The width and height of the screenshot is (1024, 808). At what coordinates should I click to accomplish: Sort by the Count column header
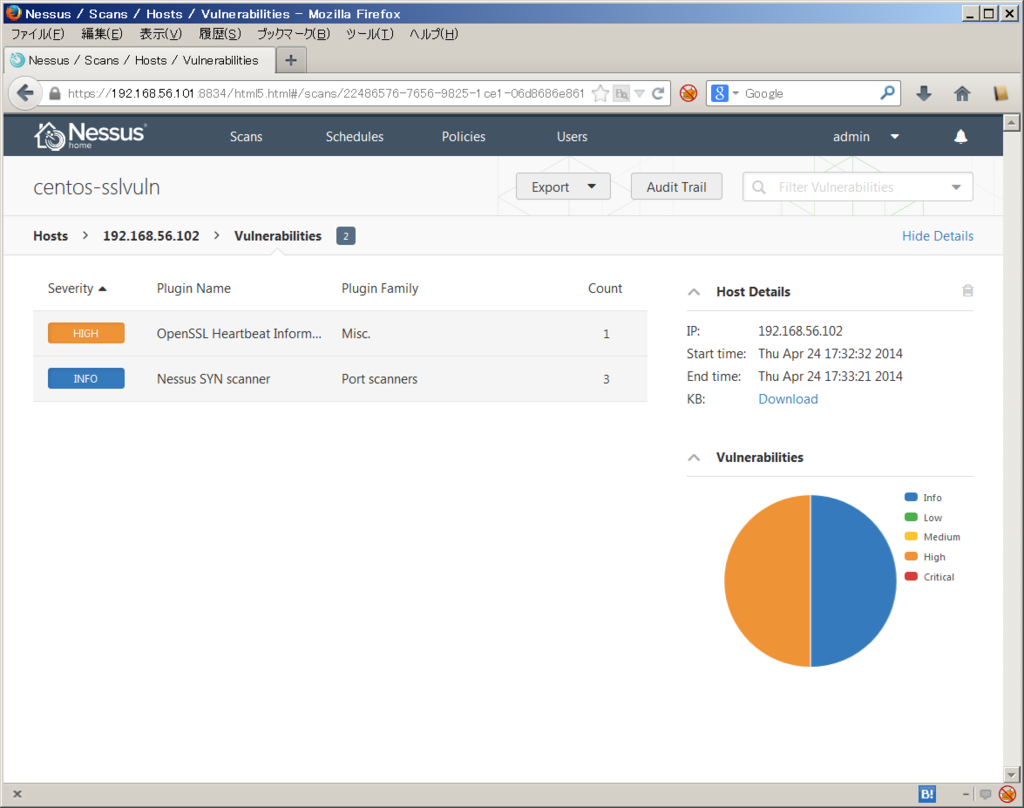(605, 288)
